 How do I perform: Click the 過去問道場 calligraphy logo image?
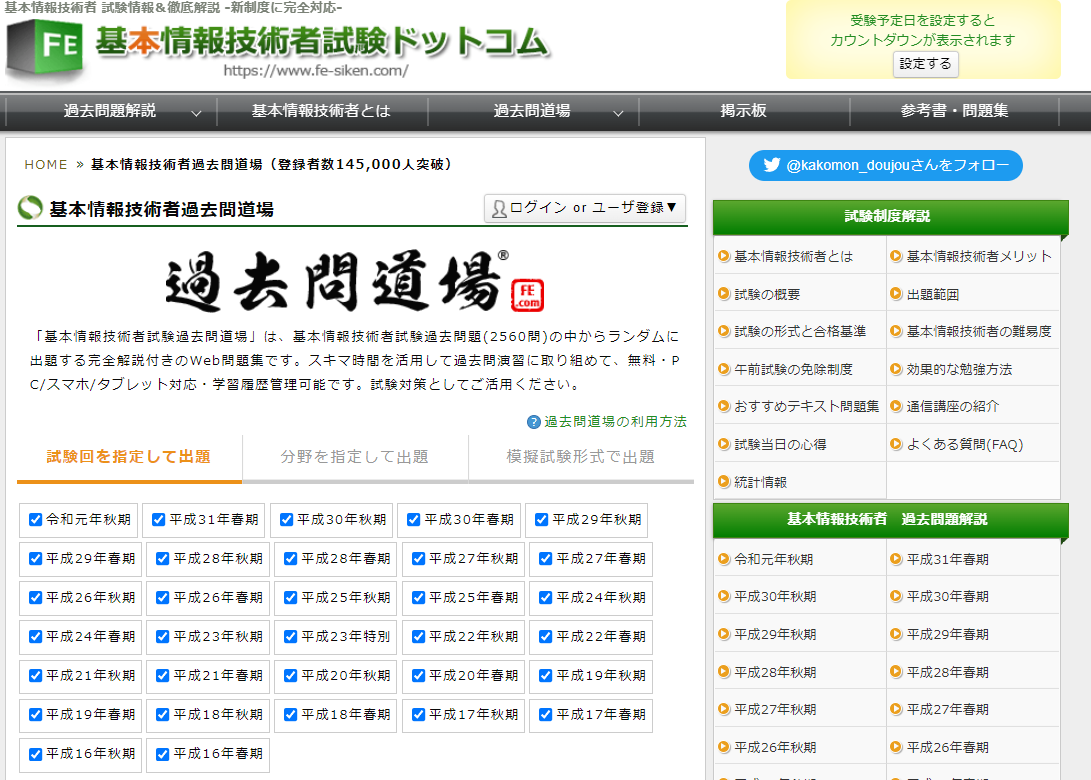pos(337,281)
